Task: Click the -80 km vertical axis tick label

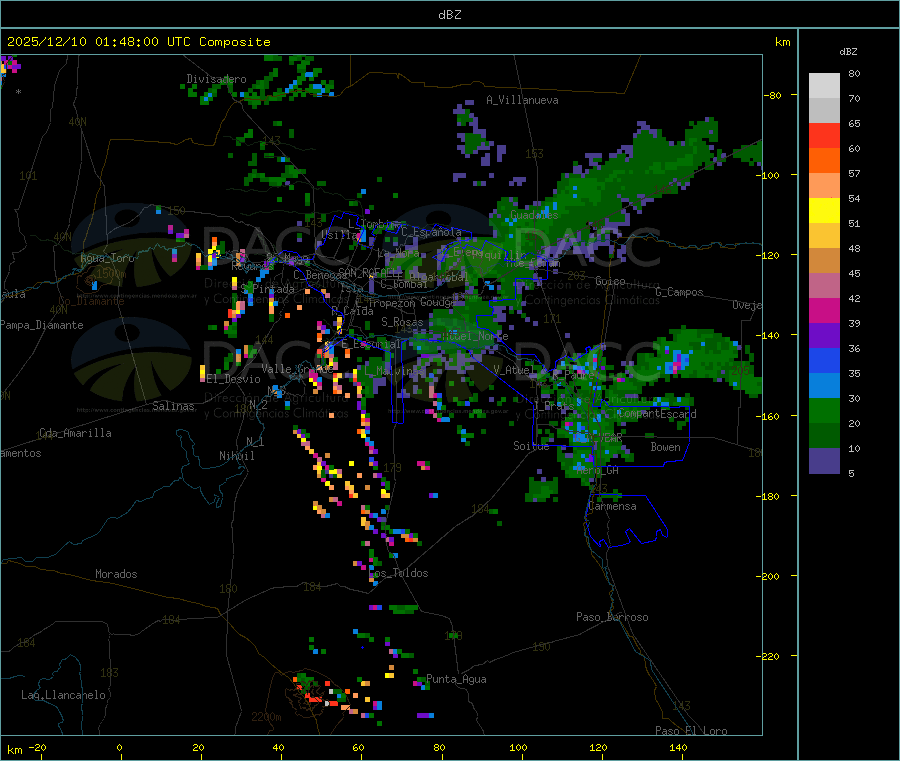Action: (x=773, y=95)
